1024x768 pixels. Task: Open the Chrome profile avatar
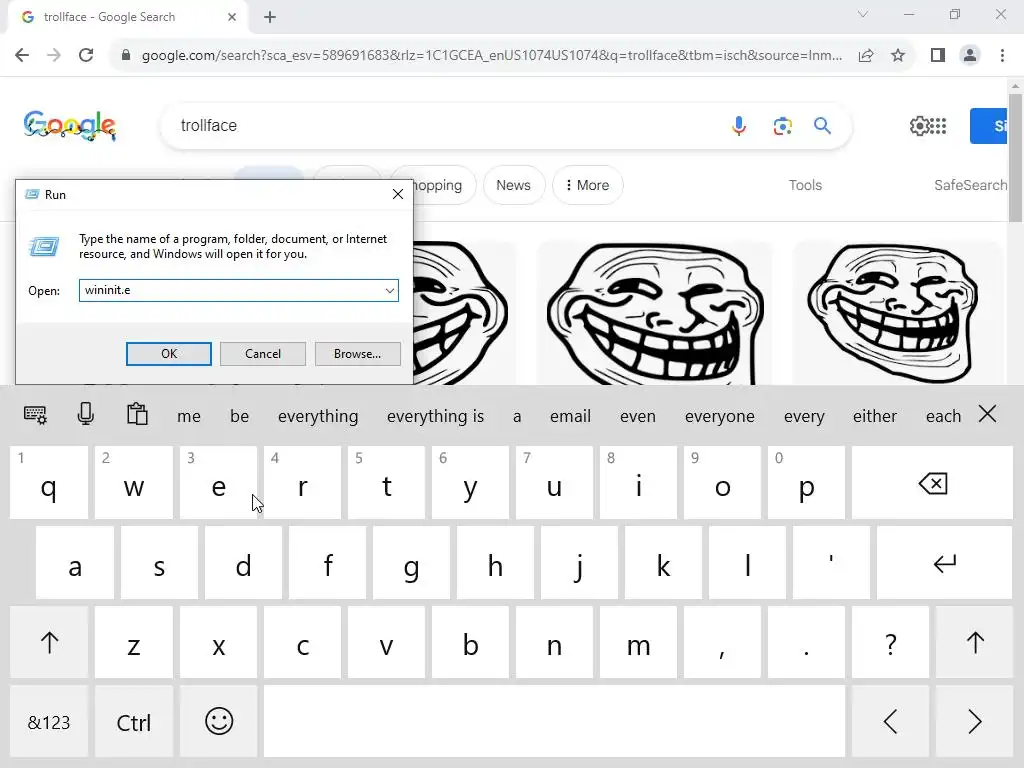click(x=970, y=56)
